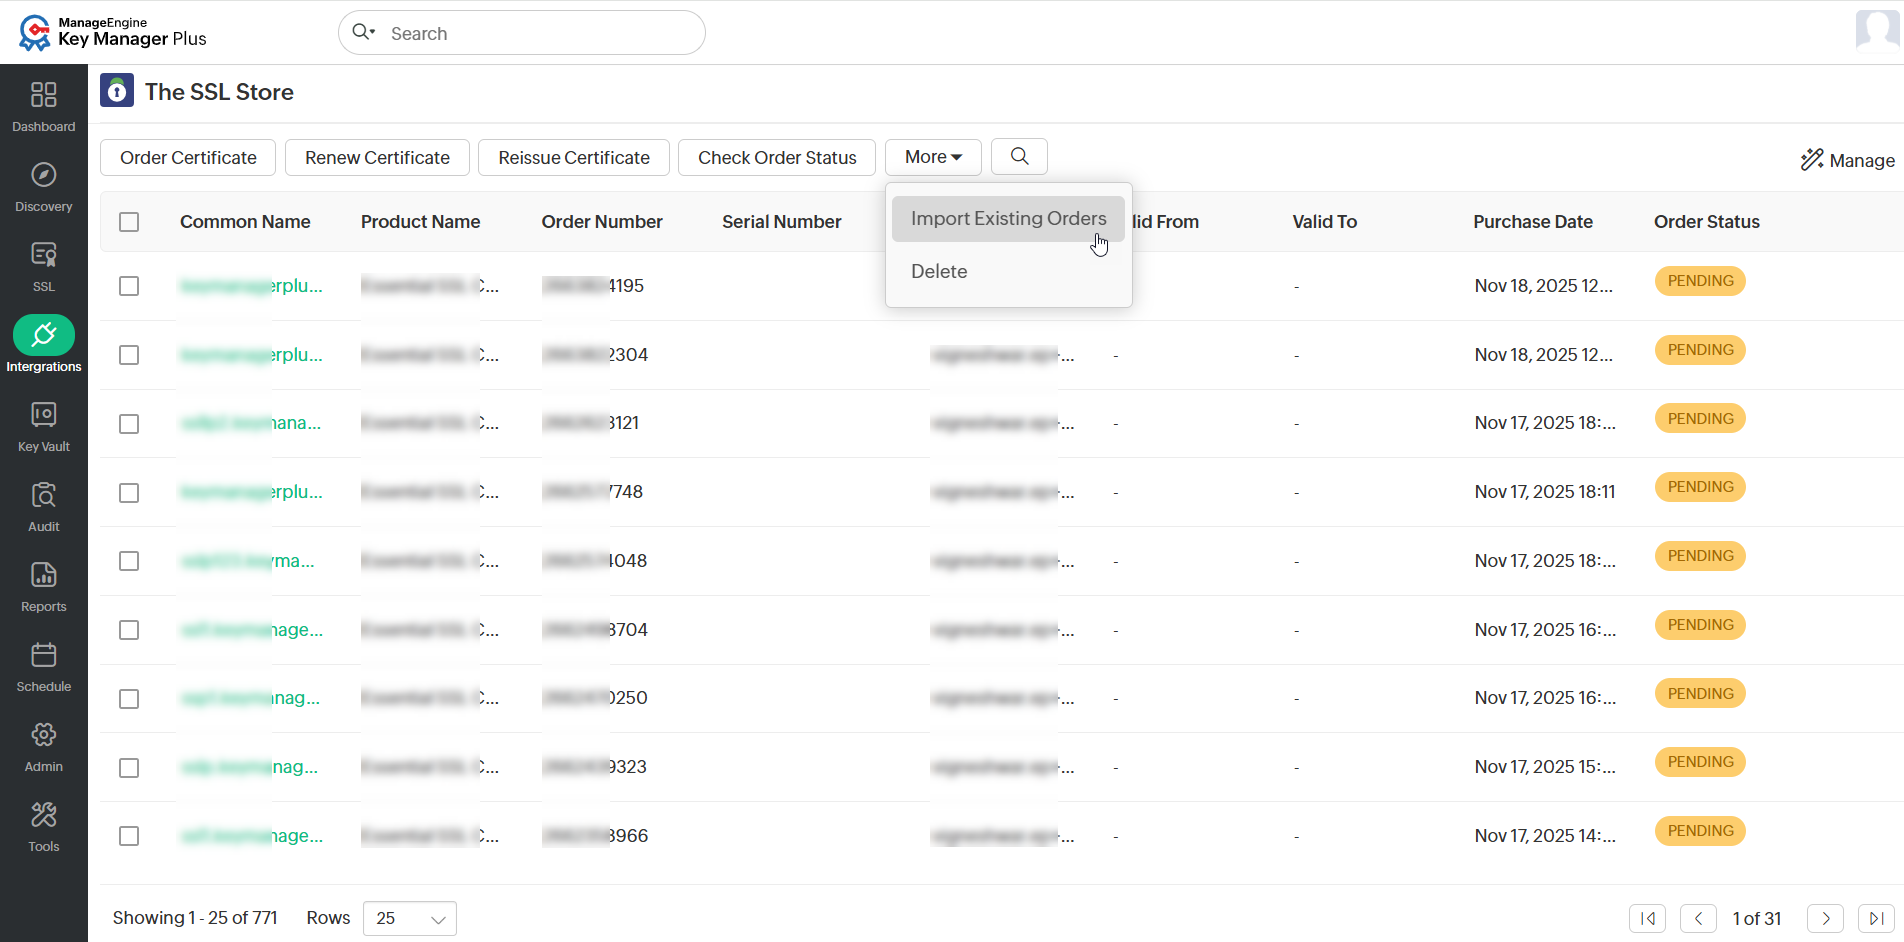Click the 'Showing 1 - 25 of 771' text
The width and height of the screenshot is (1904, 942).
coord(195,918)
